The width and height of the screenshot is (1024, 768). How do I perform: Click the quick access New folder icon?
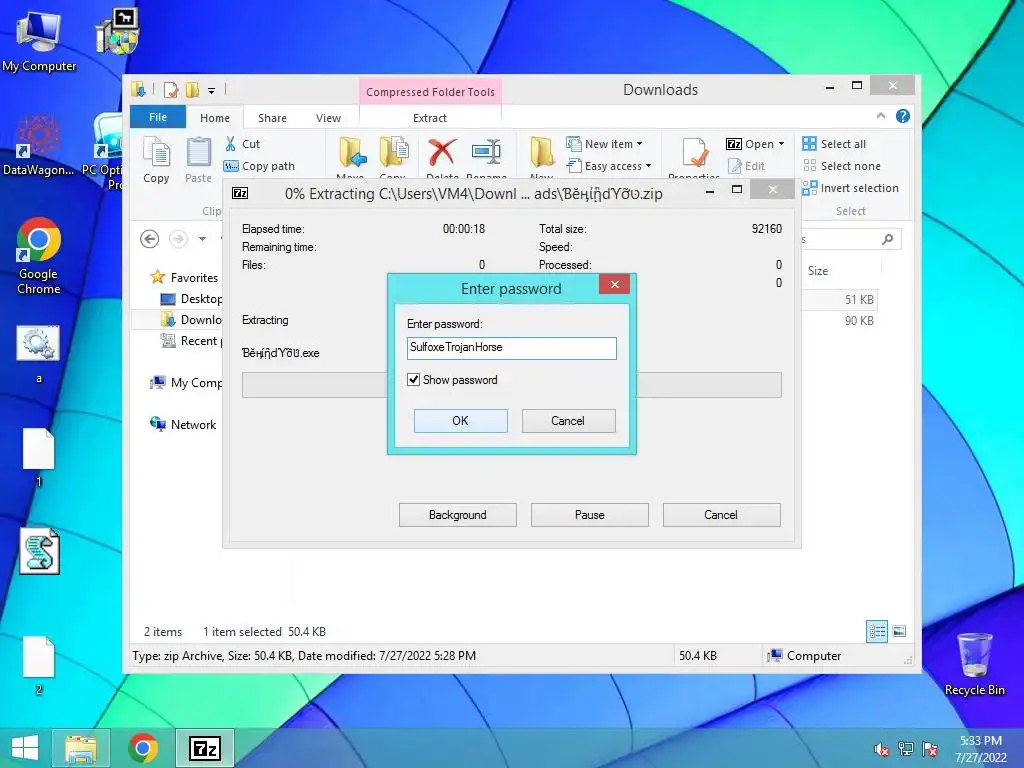click(193, 89)
